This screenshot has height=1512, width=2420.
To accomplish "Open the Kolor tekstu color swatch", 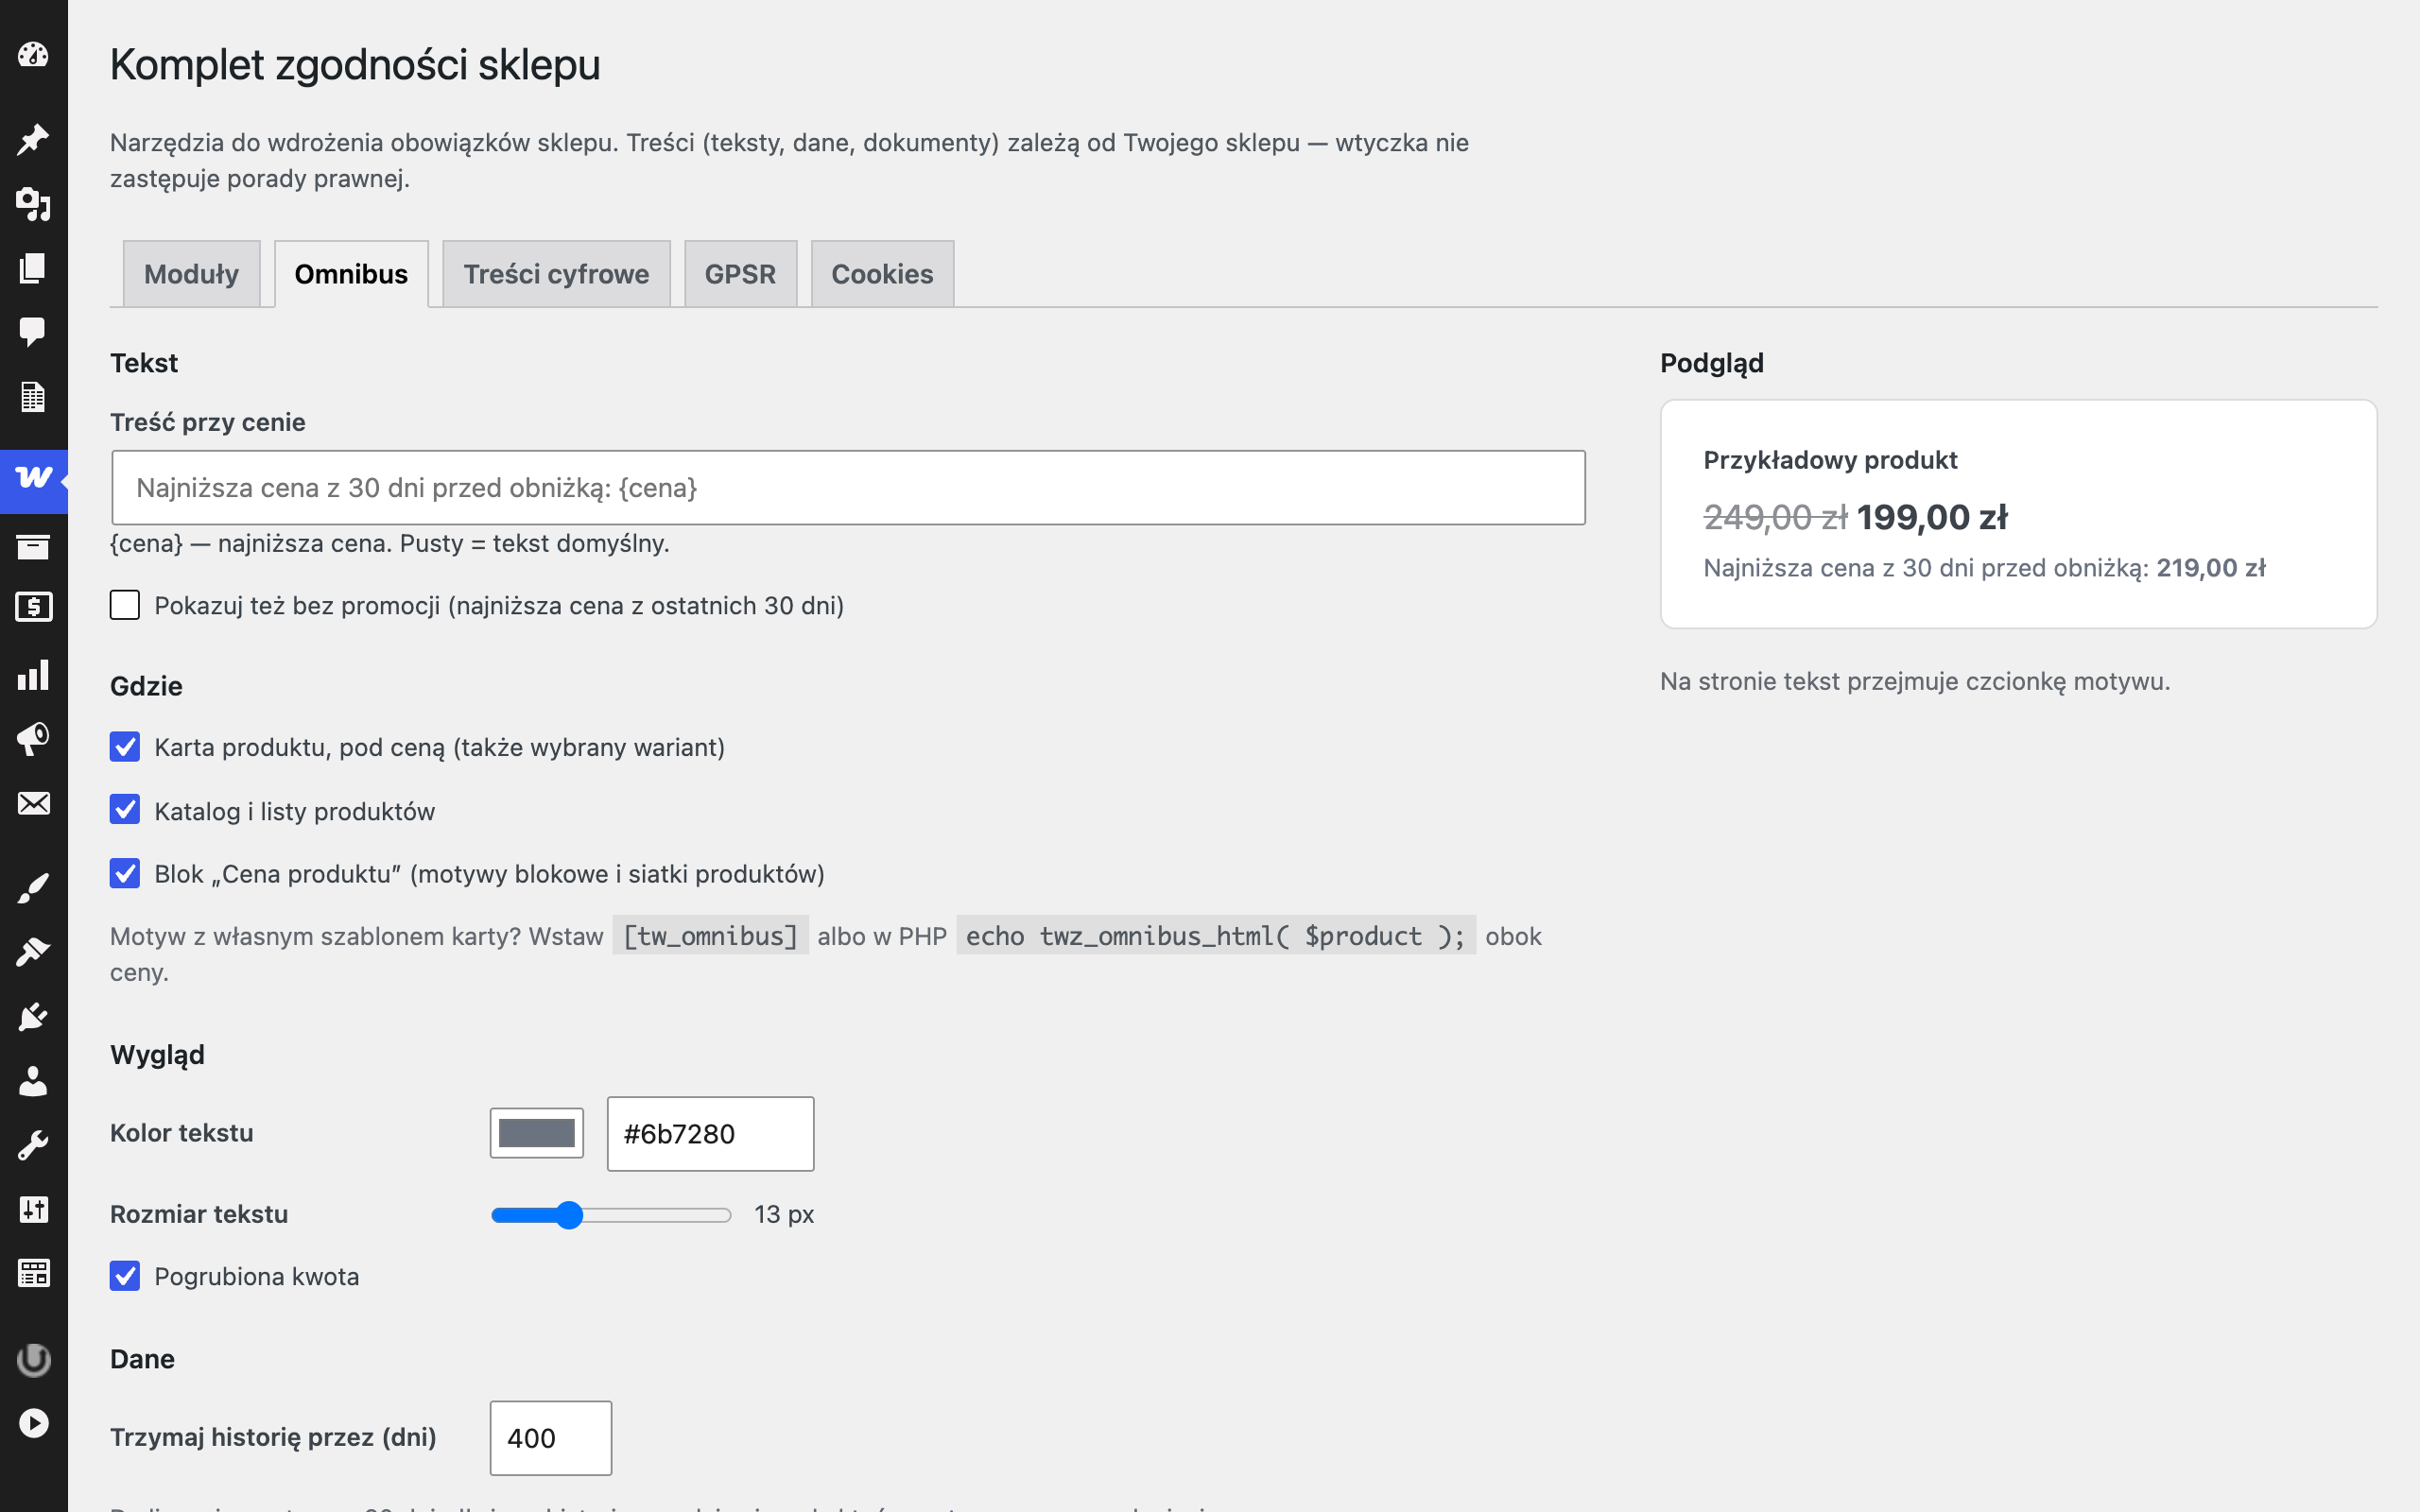I will (537, 1133).
